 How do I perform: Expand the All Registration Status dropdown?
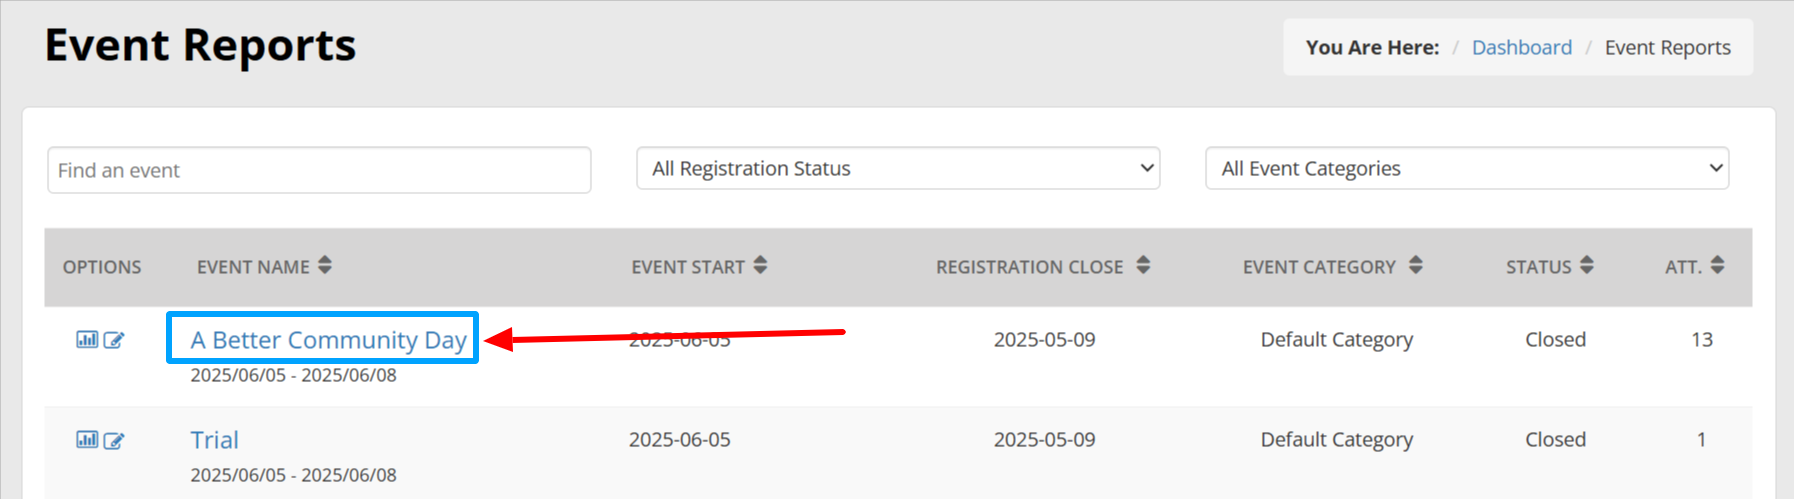[x=898, y=169]
